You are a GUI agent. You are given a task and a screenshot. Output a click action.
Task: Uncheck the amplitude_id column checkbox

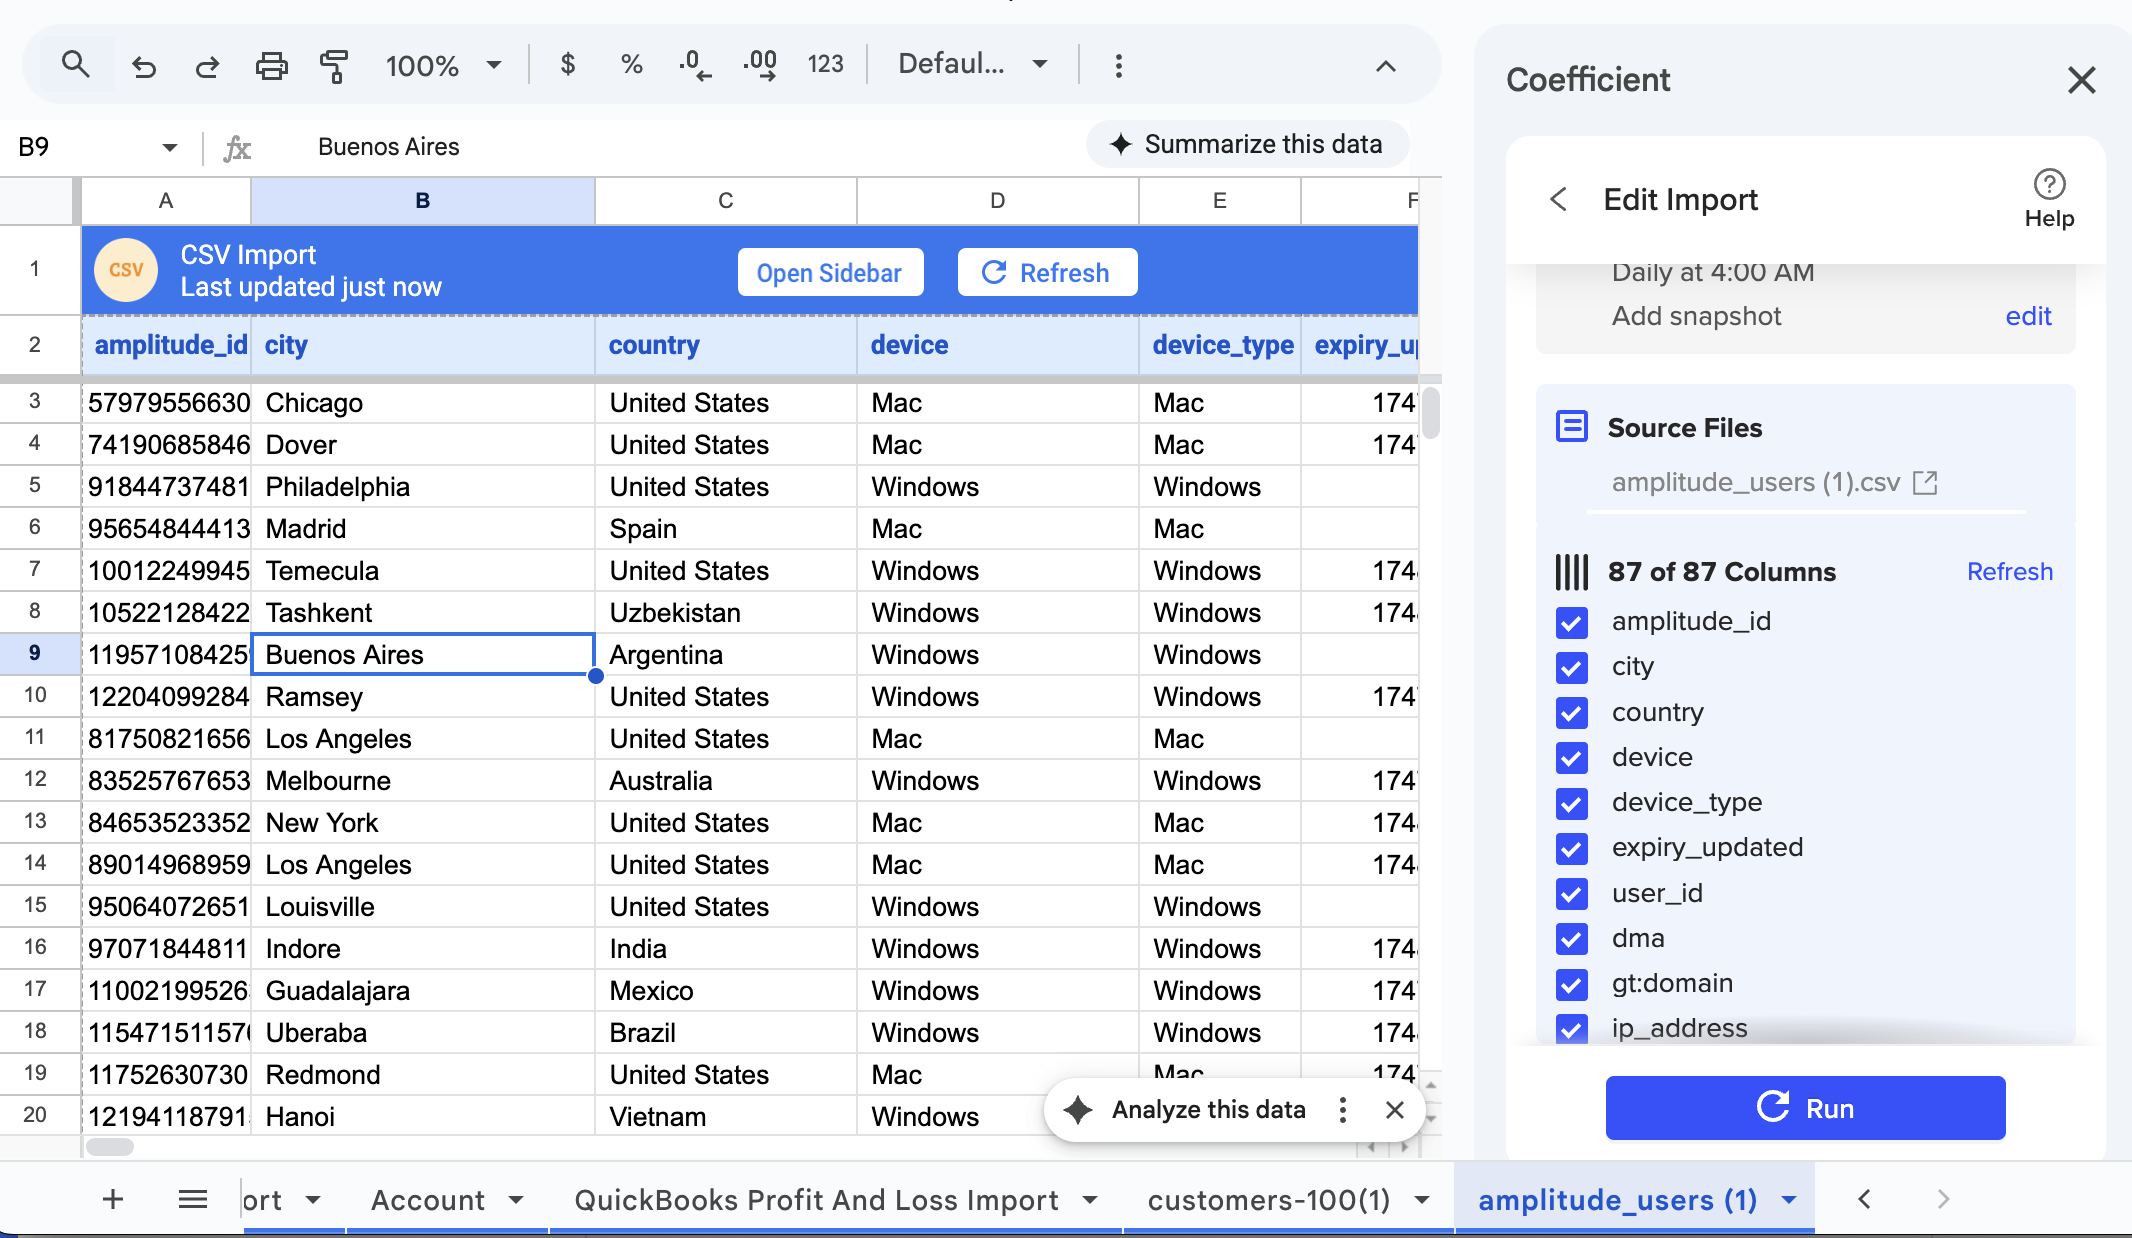pyautogui.click(x=1572, y=622)
